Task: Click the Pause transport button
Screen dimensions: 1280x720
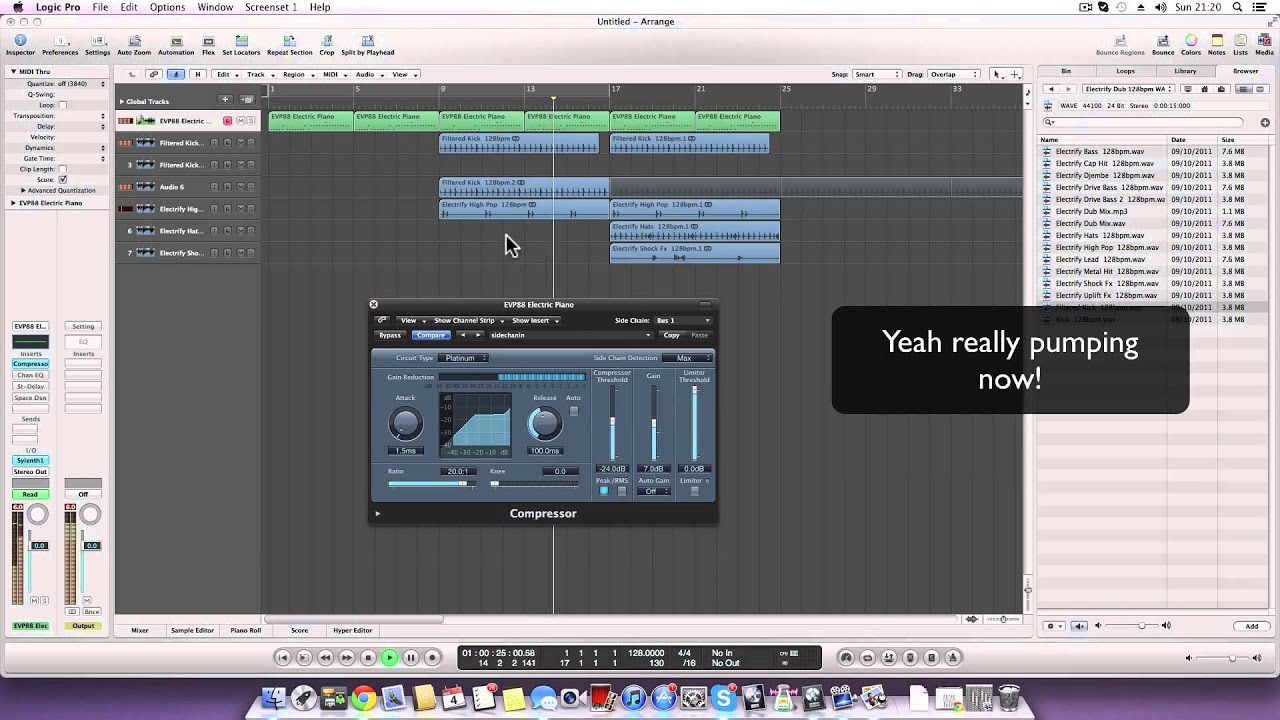Action: tap(411, 657)
